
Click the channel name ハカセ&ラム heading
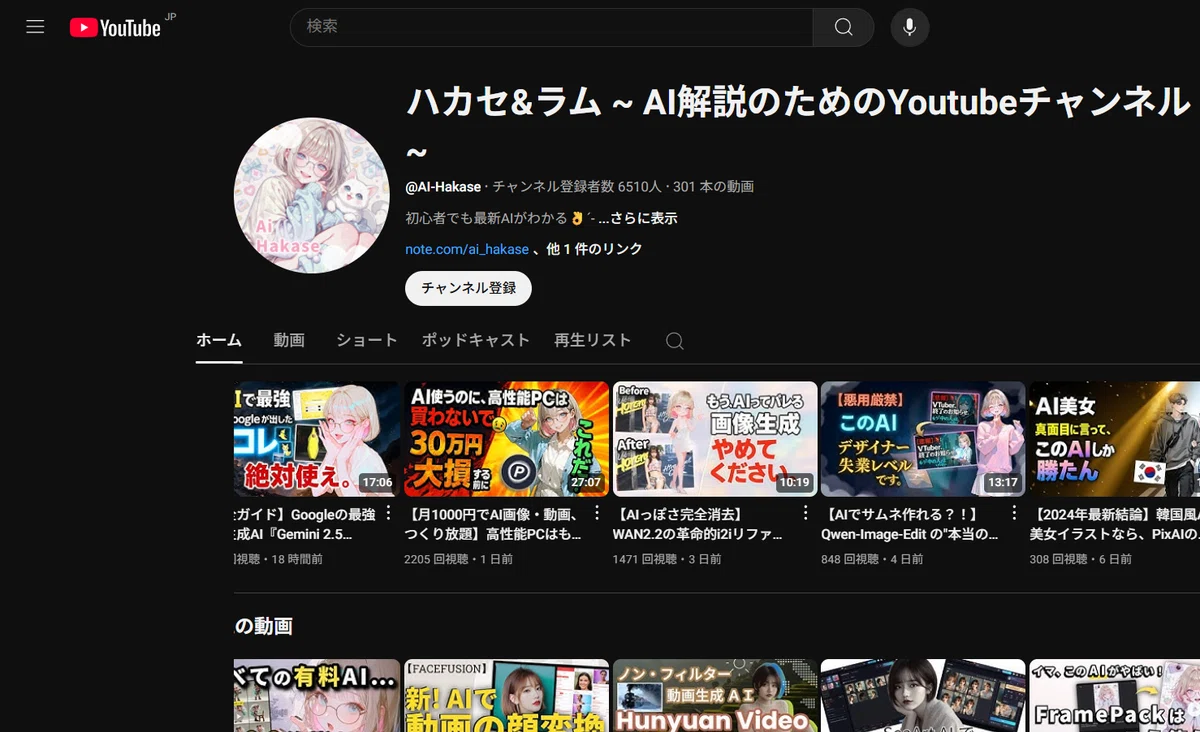point(798,122)
